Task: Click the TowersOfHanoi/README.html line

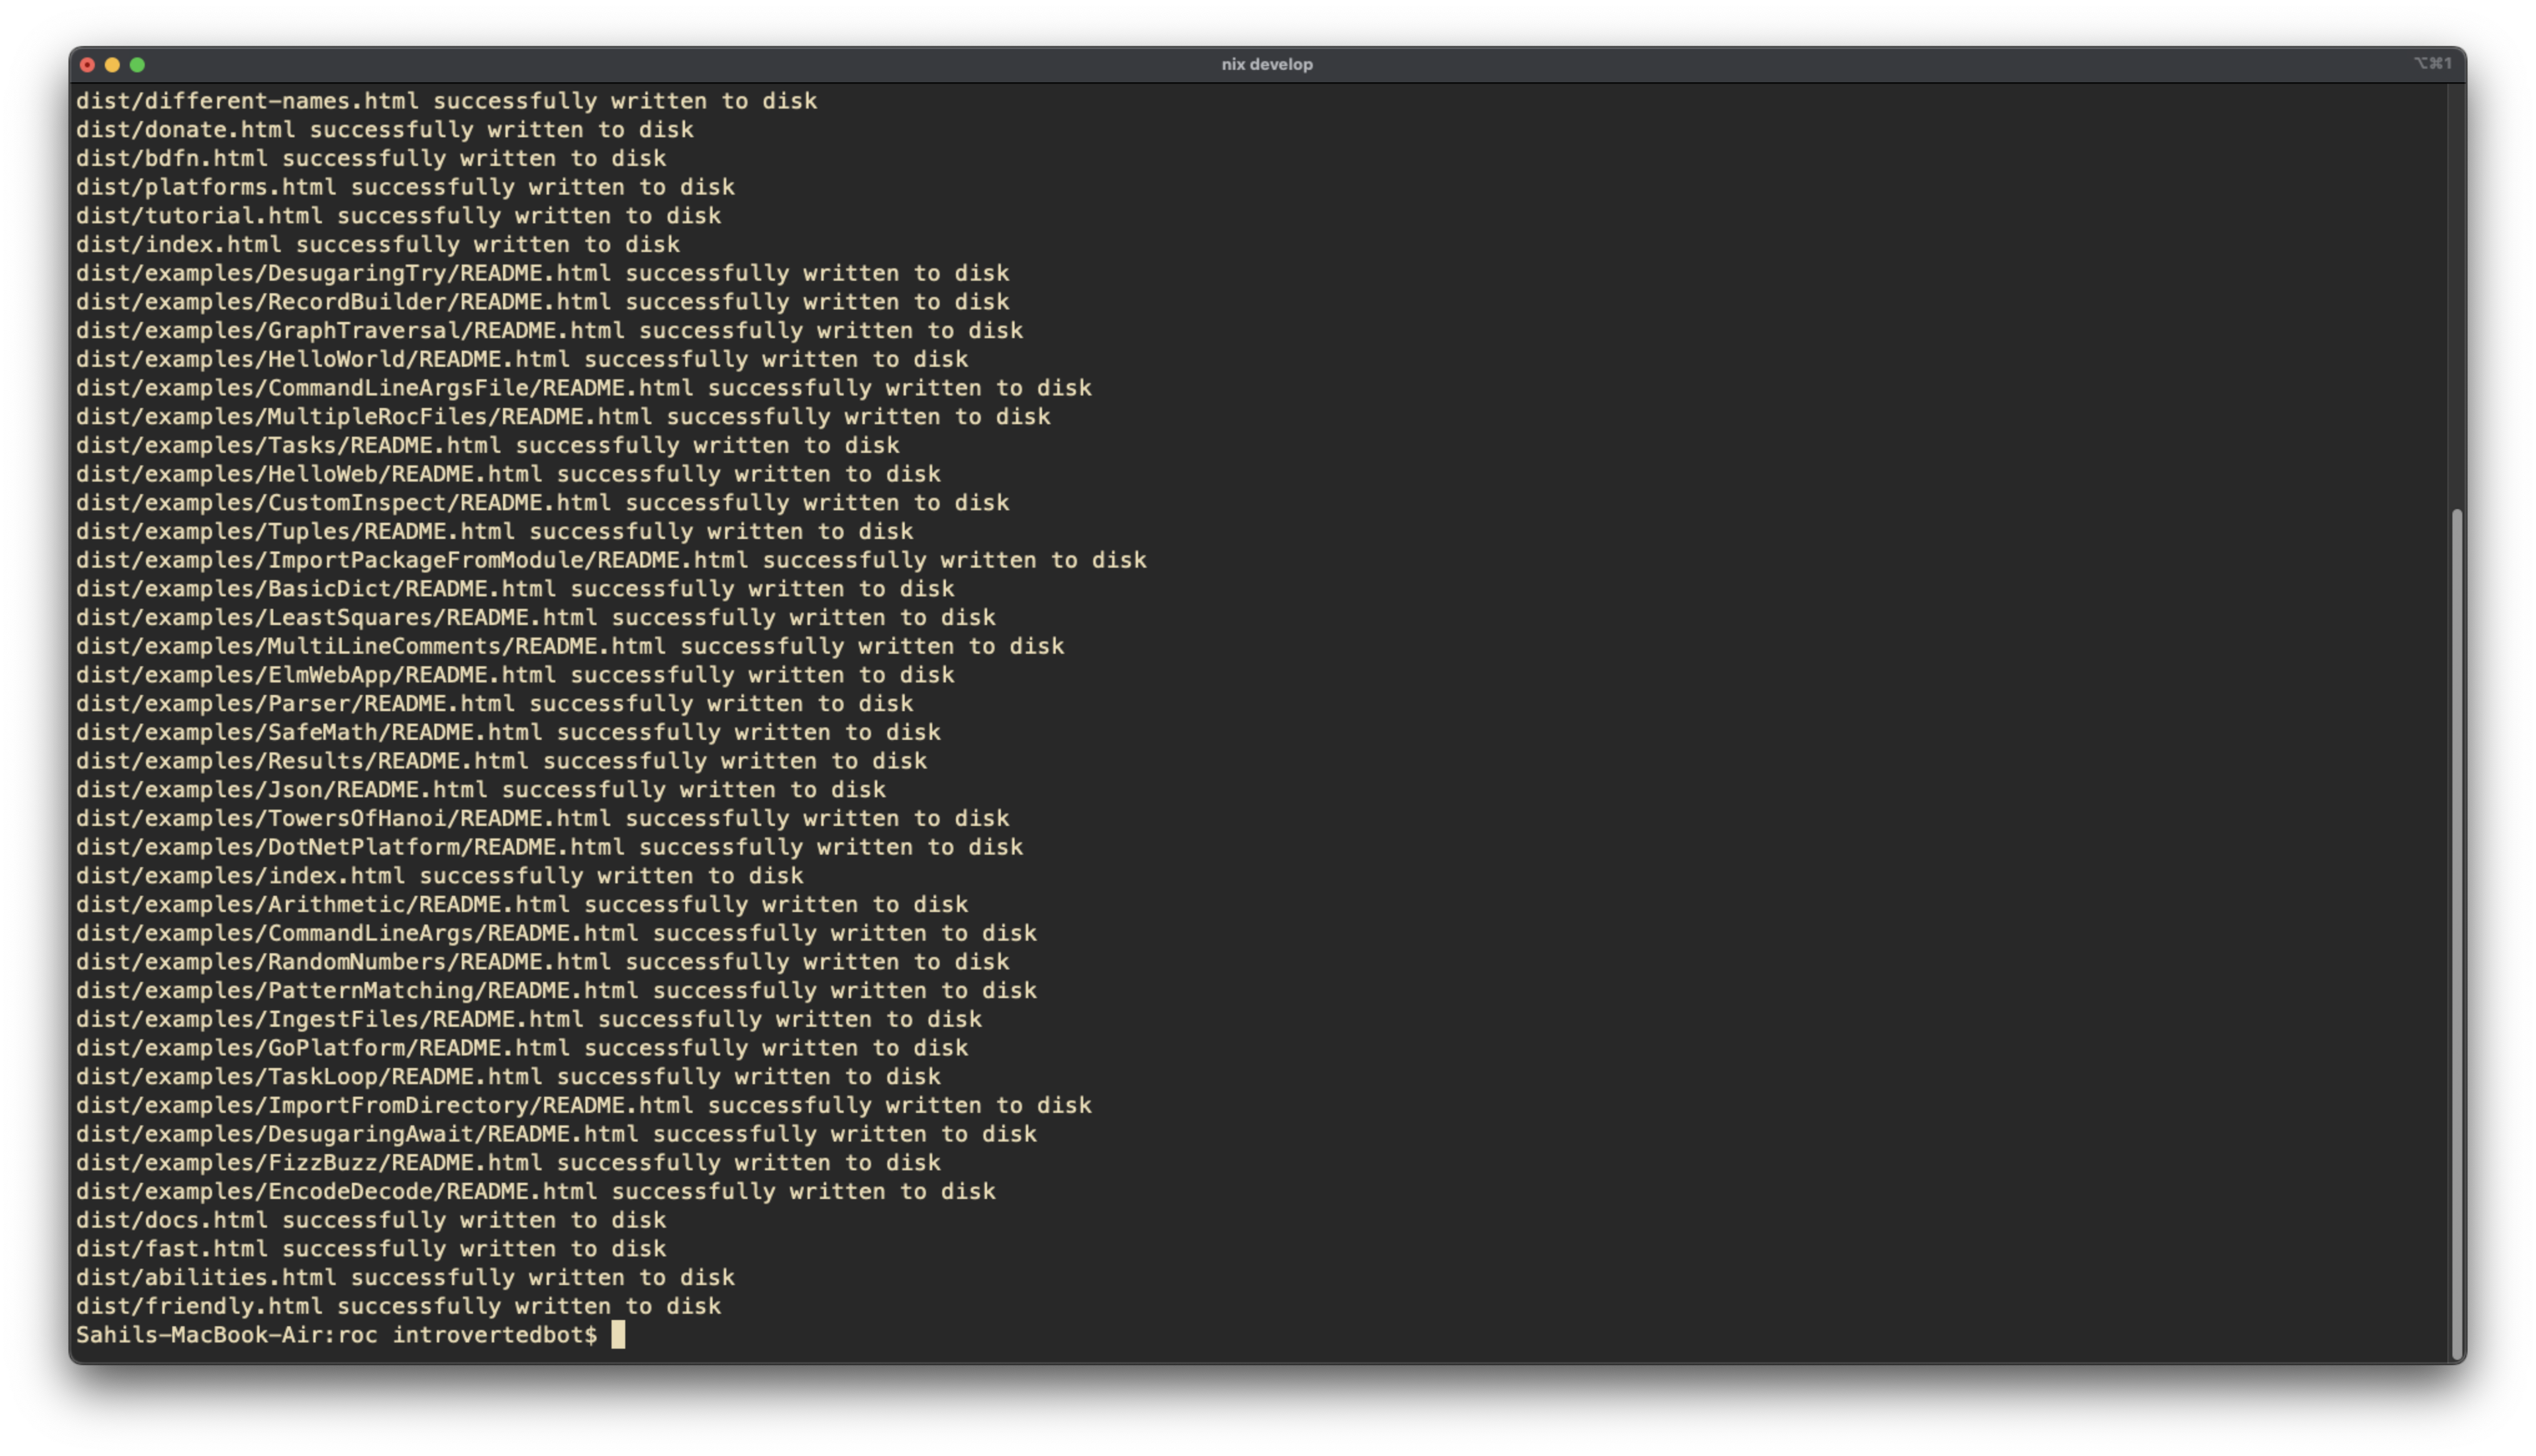Action: (543, 818)
